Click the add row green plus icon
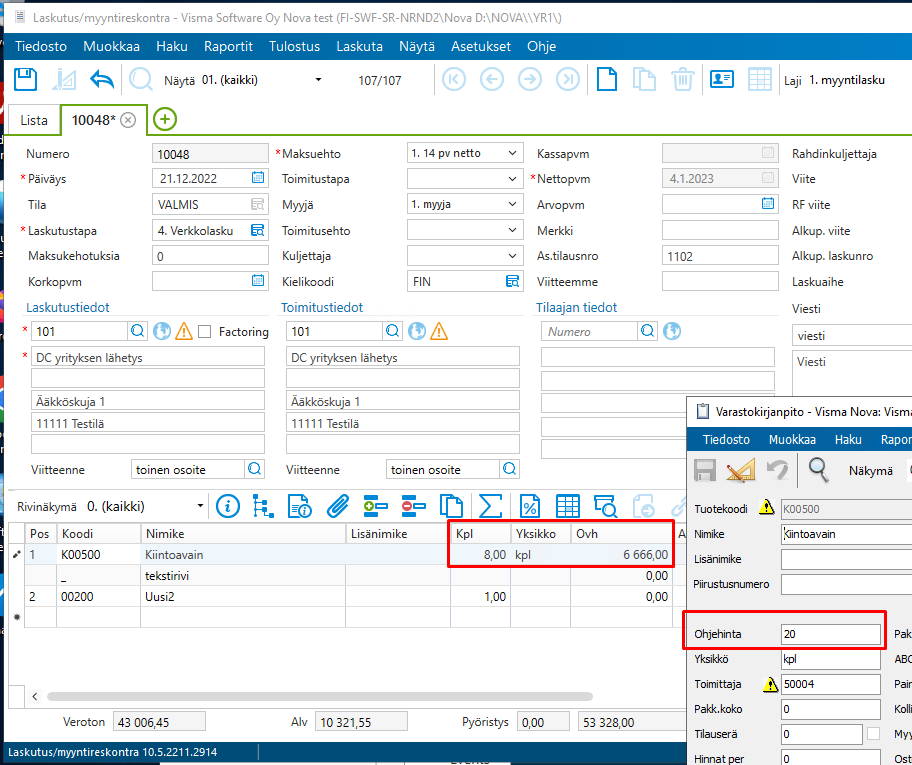The height and width of the screenshot is (765, 912). tap(376, 506)
